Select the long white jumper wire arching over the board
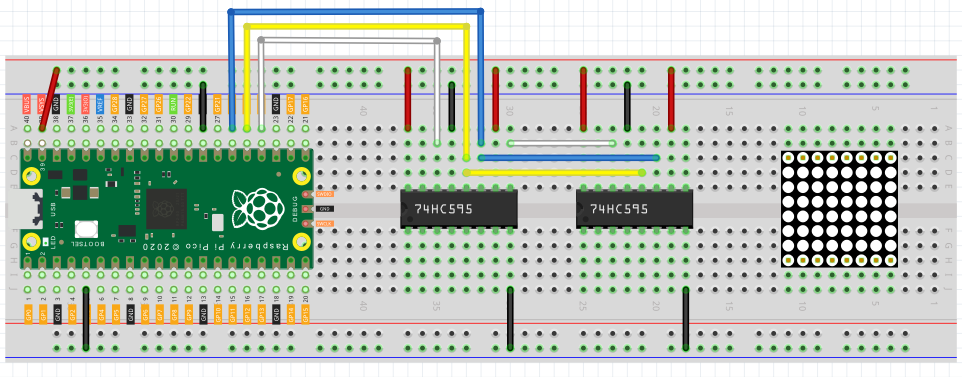Image resolution: width=962 pixels, height=377 pixels. tap(348, 40)
